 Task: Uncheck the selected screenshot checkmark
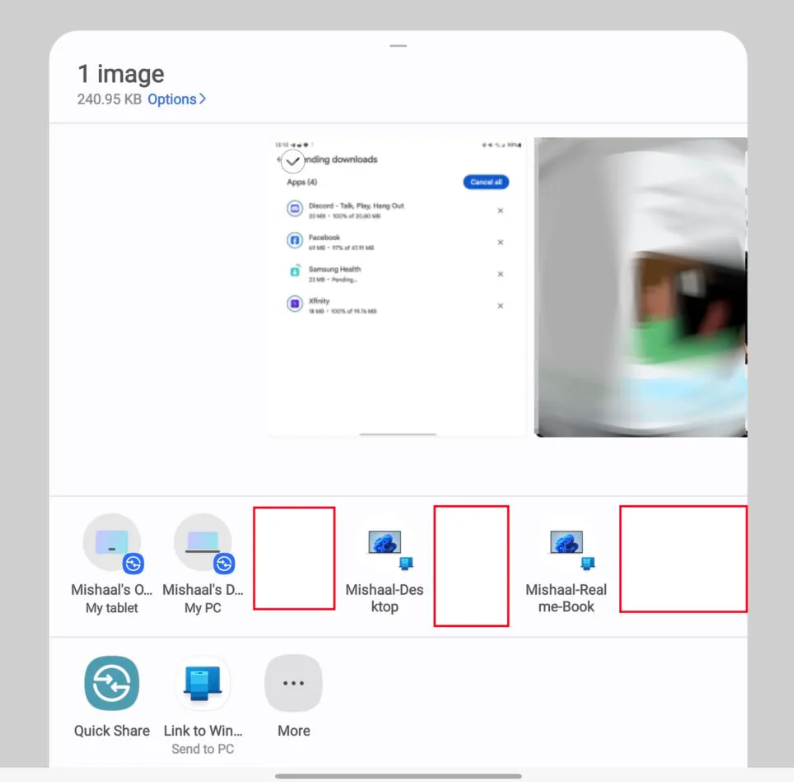[293, 162]
